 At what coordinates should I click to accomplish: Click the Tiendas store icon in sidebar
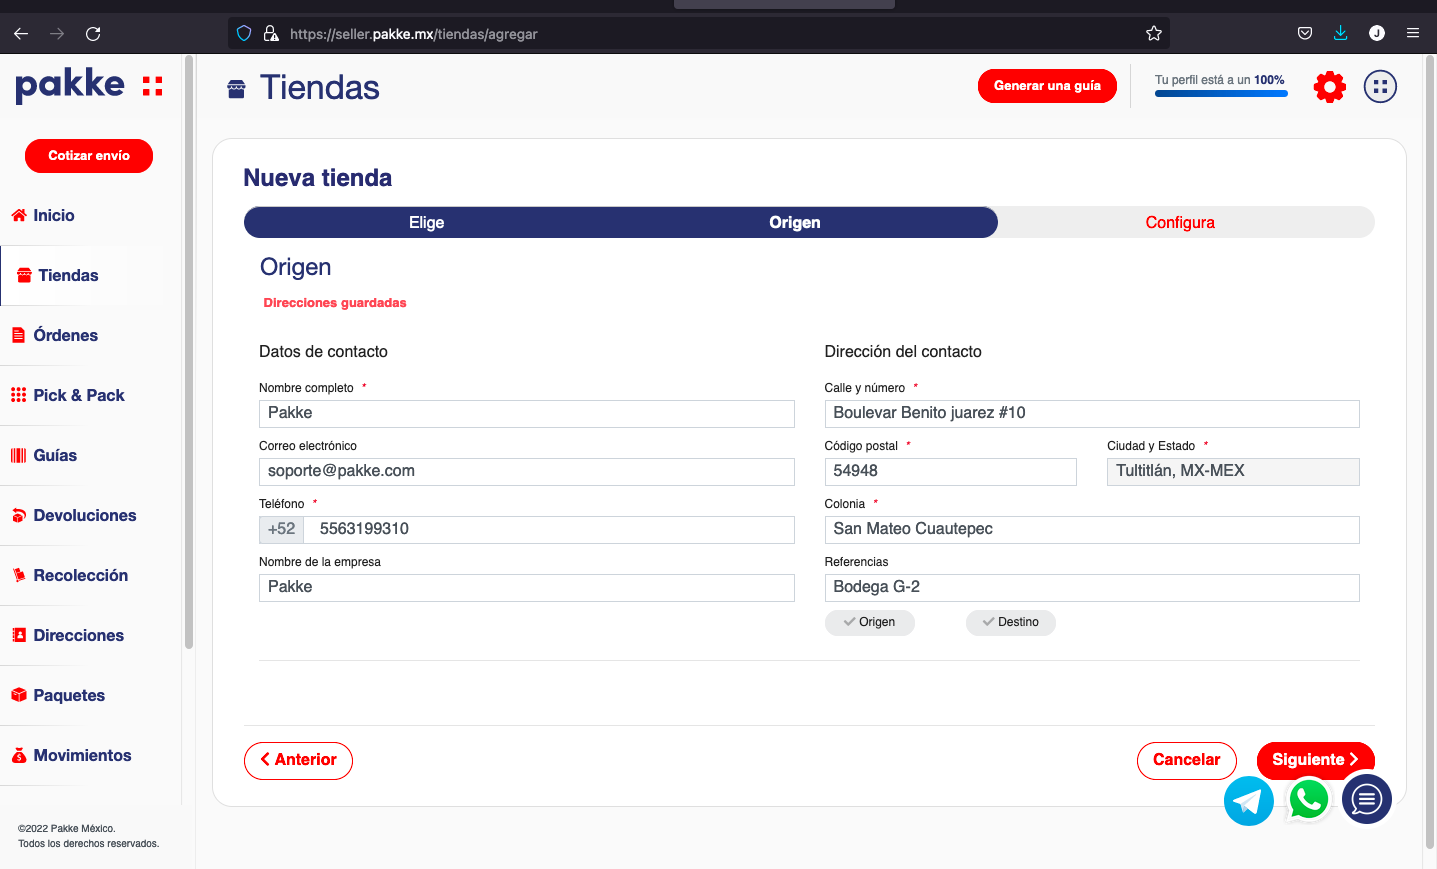click(24, 275)
